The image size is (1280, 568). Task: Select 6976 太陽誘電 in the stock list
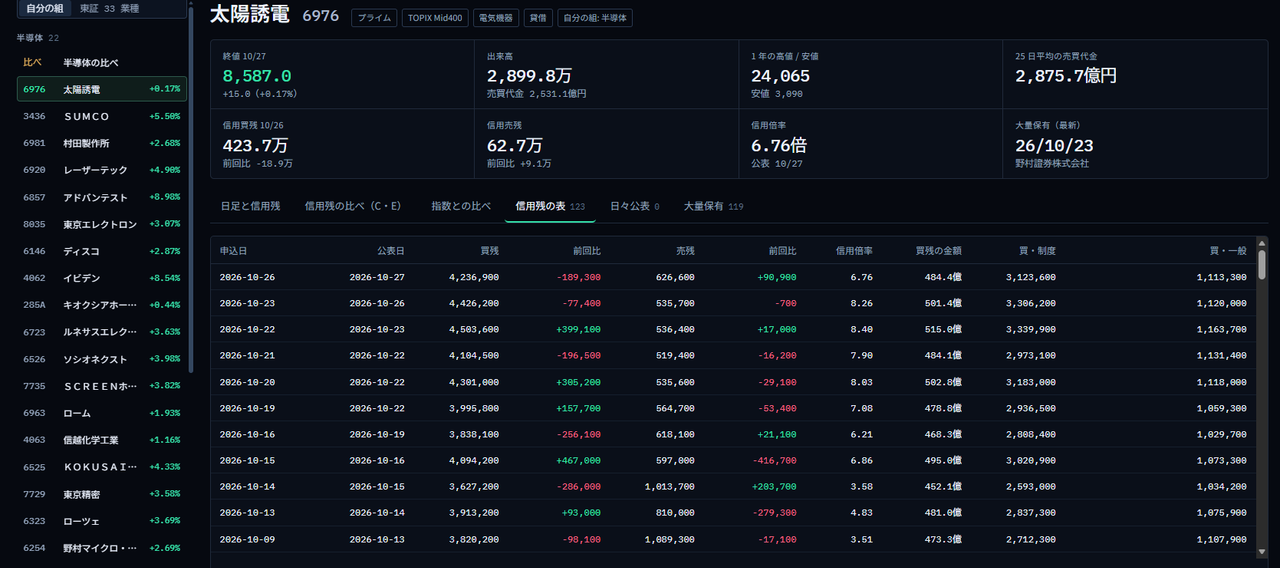click(x=102, y=89)
